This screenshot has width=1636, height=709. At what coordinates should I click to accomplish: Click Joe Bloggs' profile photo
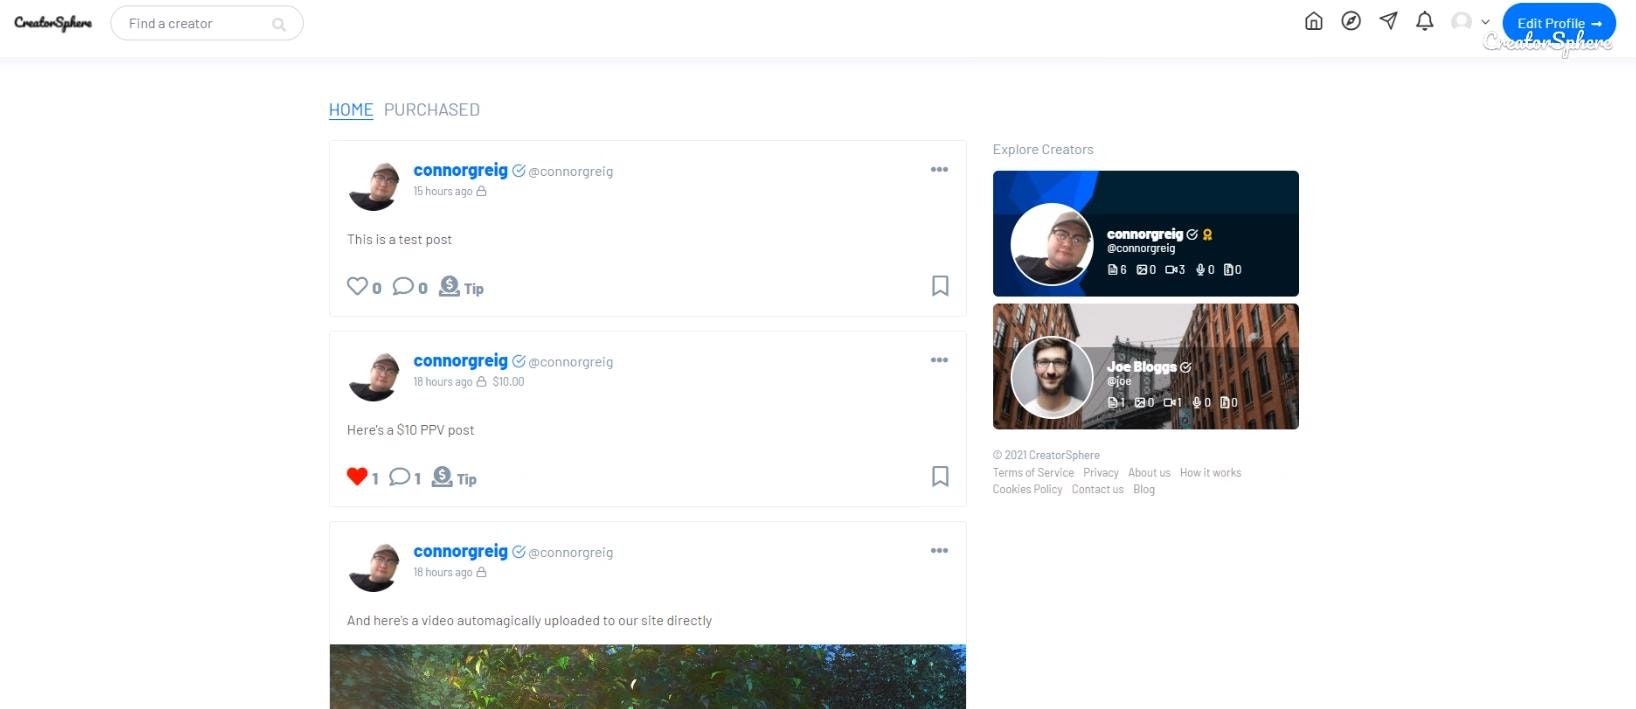(1052, 377)
